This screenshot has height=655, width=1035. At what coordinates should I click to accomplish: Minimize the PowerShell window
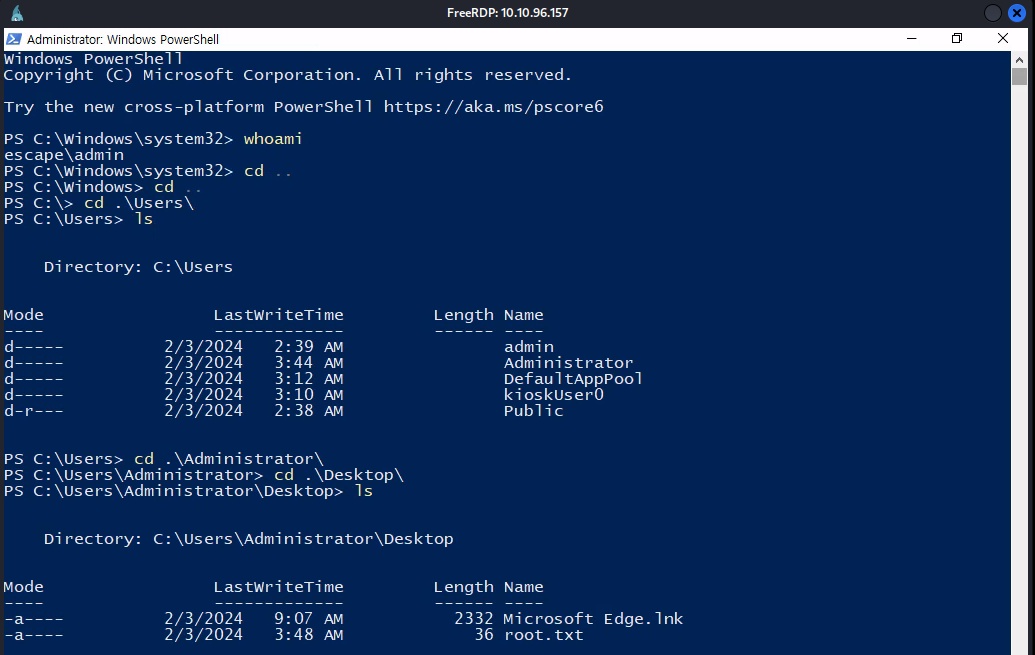(x=912, y=39)
